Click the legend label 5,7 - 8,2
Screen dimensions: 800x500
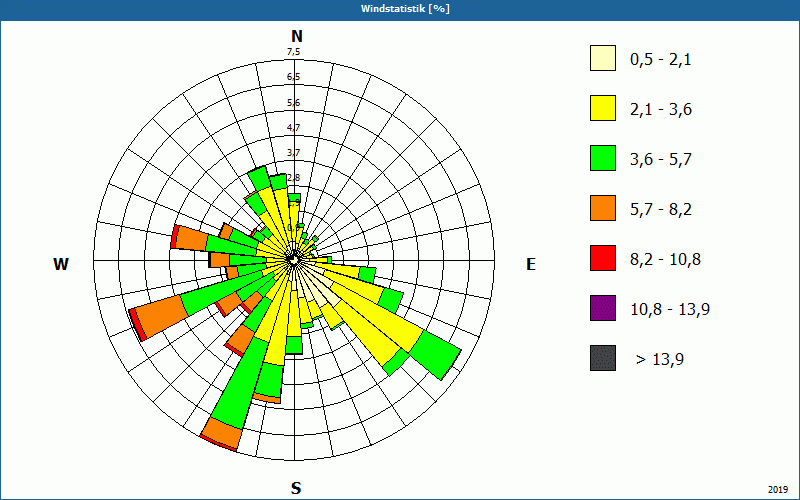(661, 210)
